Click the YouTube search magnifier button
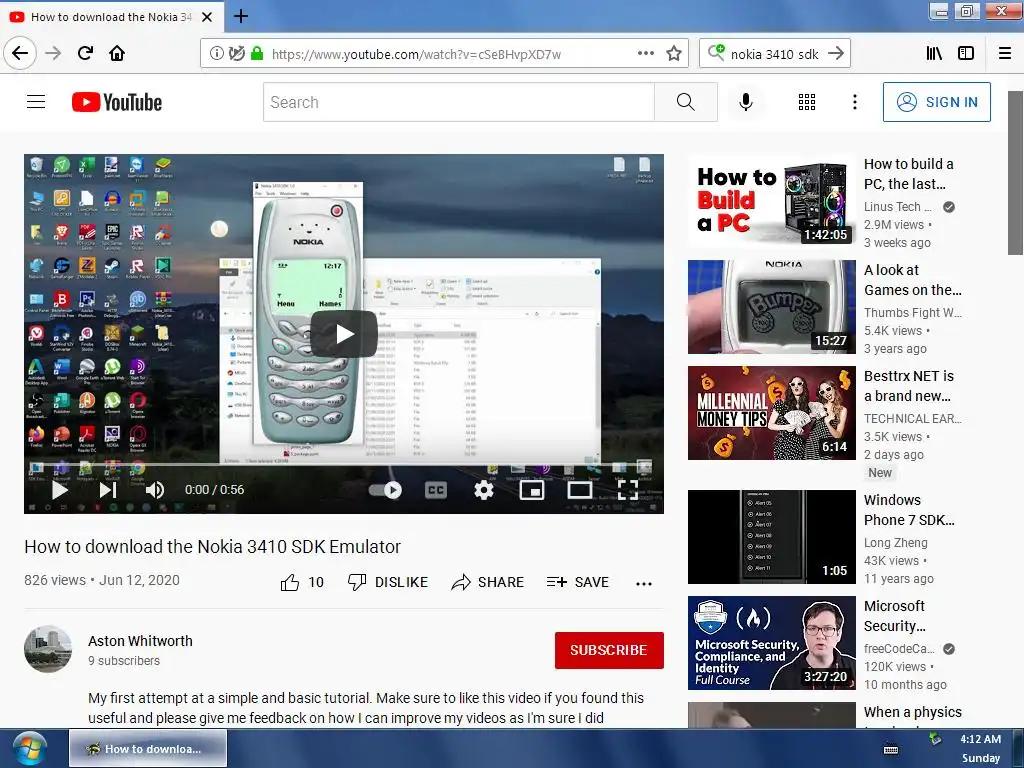1024x768 pixels. 686,102
